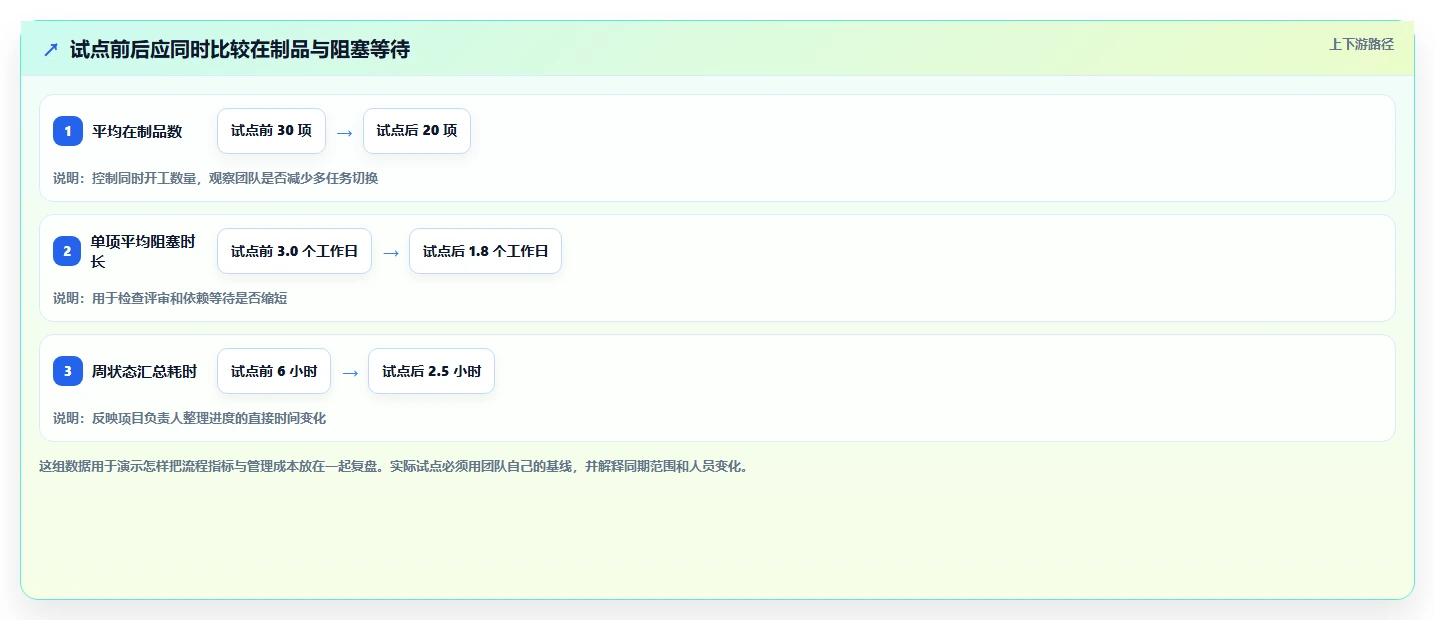The width and height of the screenshot is (1435, 620).
Task: Click the note 用于检查评审和依赖等待是否缩短
Action: point(170,298)
